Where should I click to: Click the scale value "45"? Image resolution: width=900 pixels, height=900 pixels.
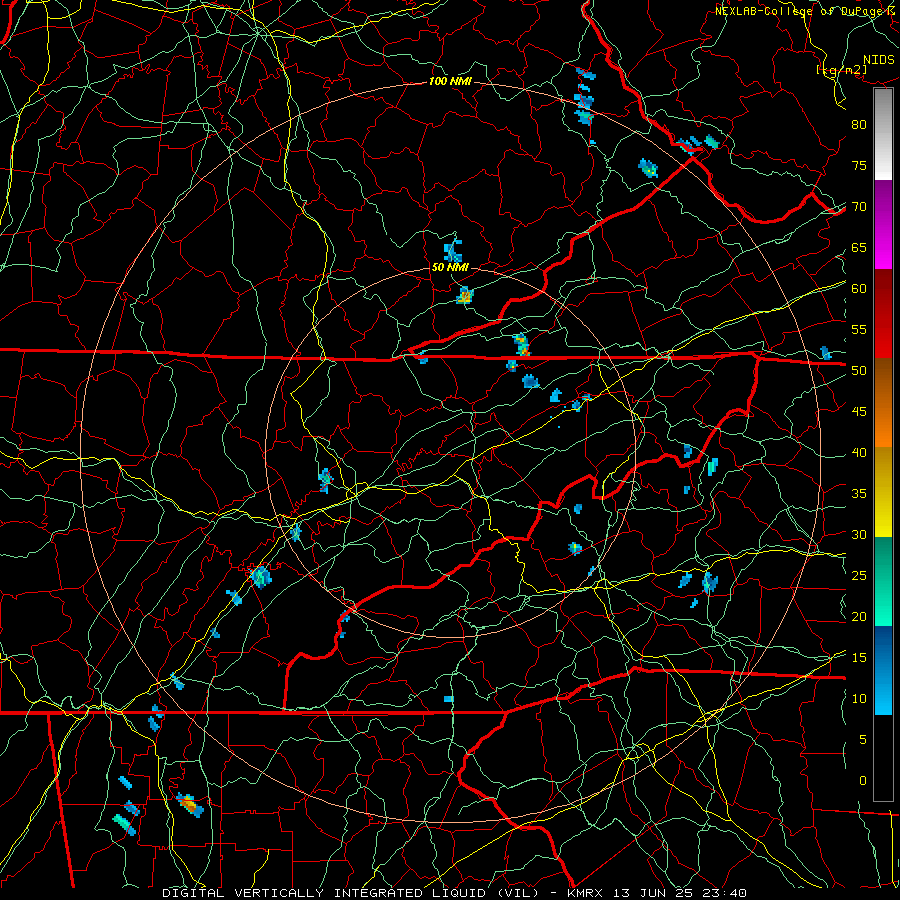(859, 412)
